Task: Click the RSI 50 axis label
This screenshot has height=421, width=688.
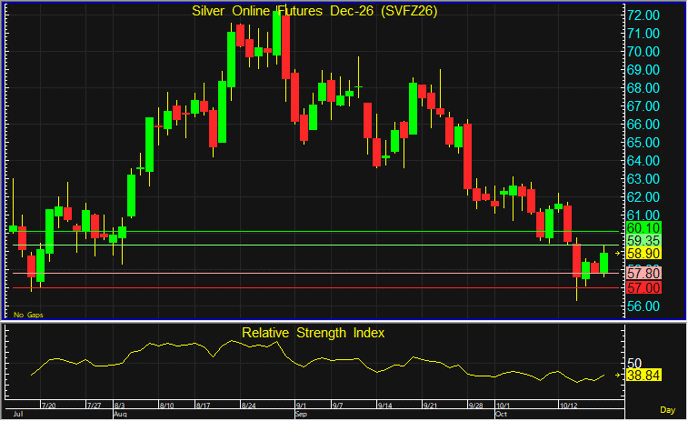Action: 634,363
